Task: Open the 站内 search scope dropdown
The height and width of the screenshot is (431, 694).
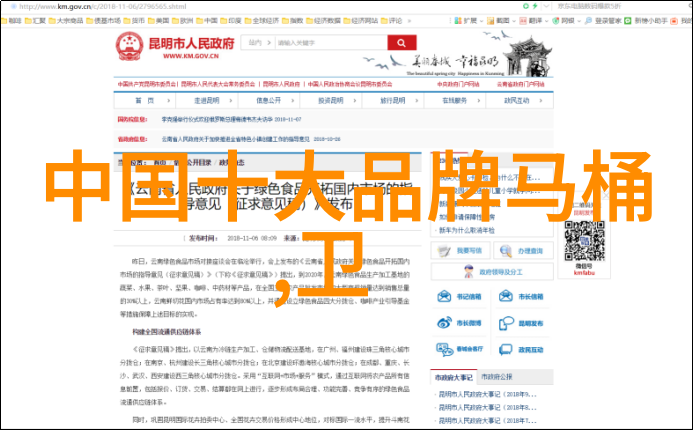Action: point(258,43)
